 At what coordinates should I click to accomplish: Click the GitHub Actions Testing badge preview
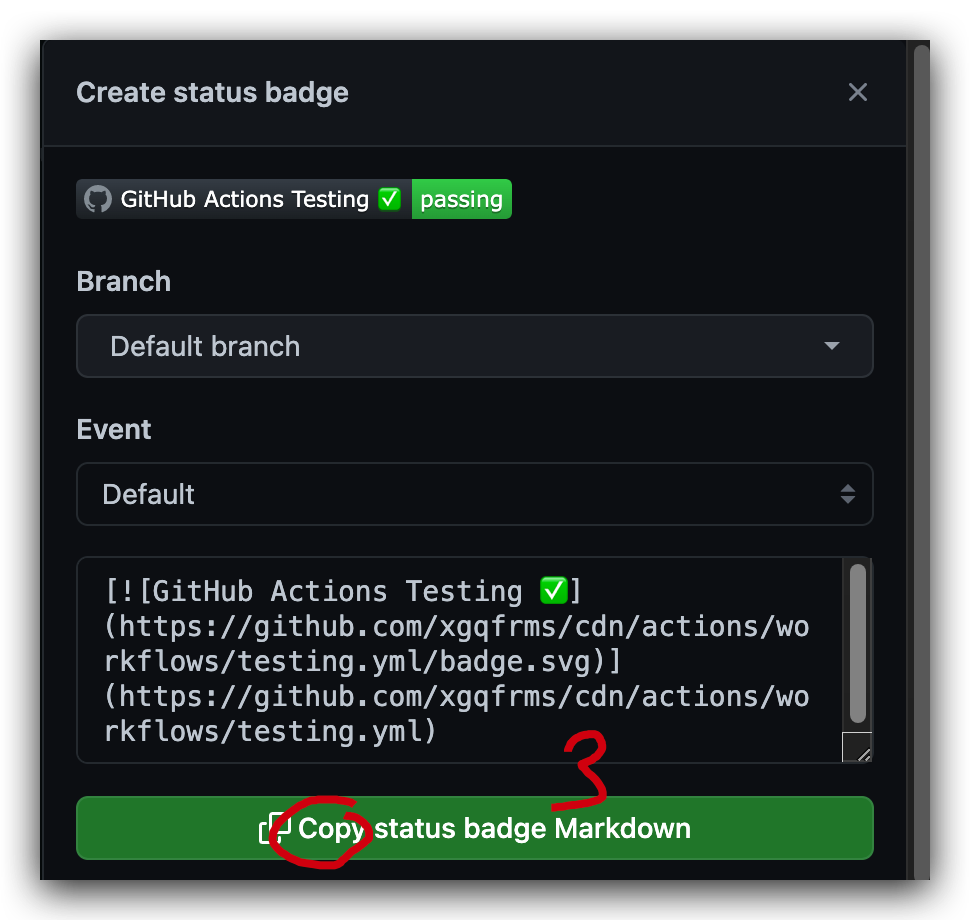(294, 199)
